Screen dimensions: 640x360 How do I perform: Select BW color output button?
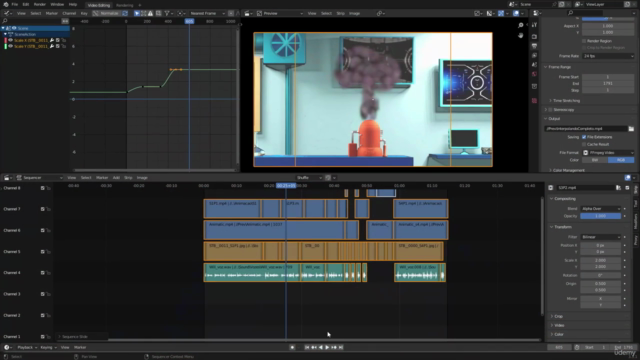point(595,160)
